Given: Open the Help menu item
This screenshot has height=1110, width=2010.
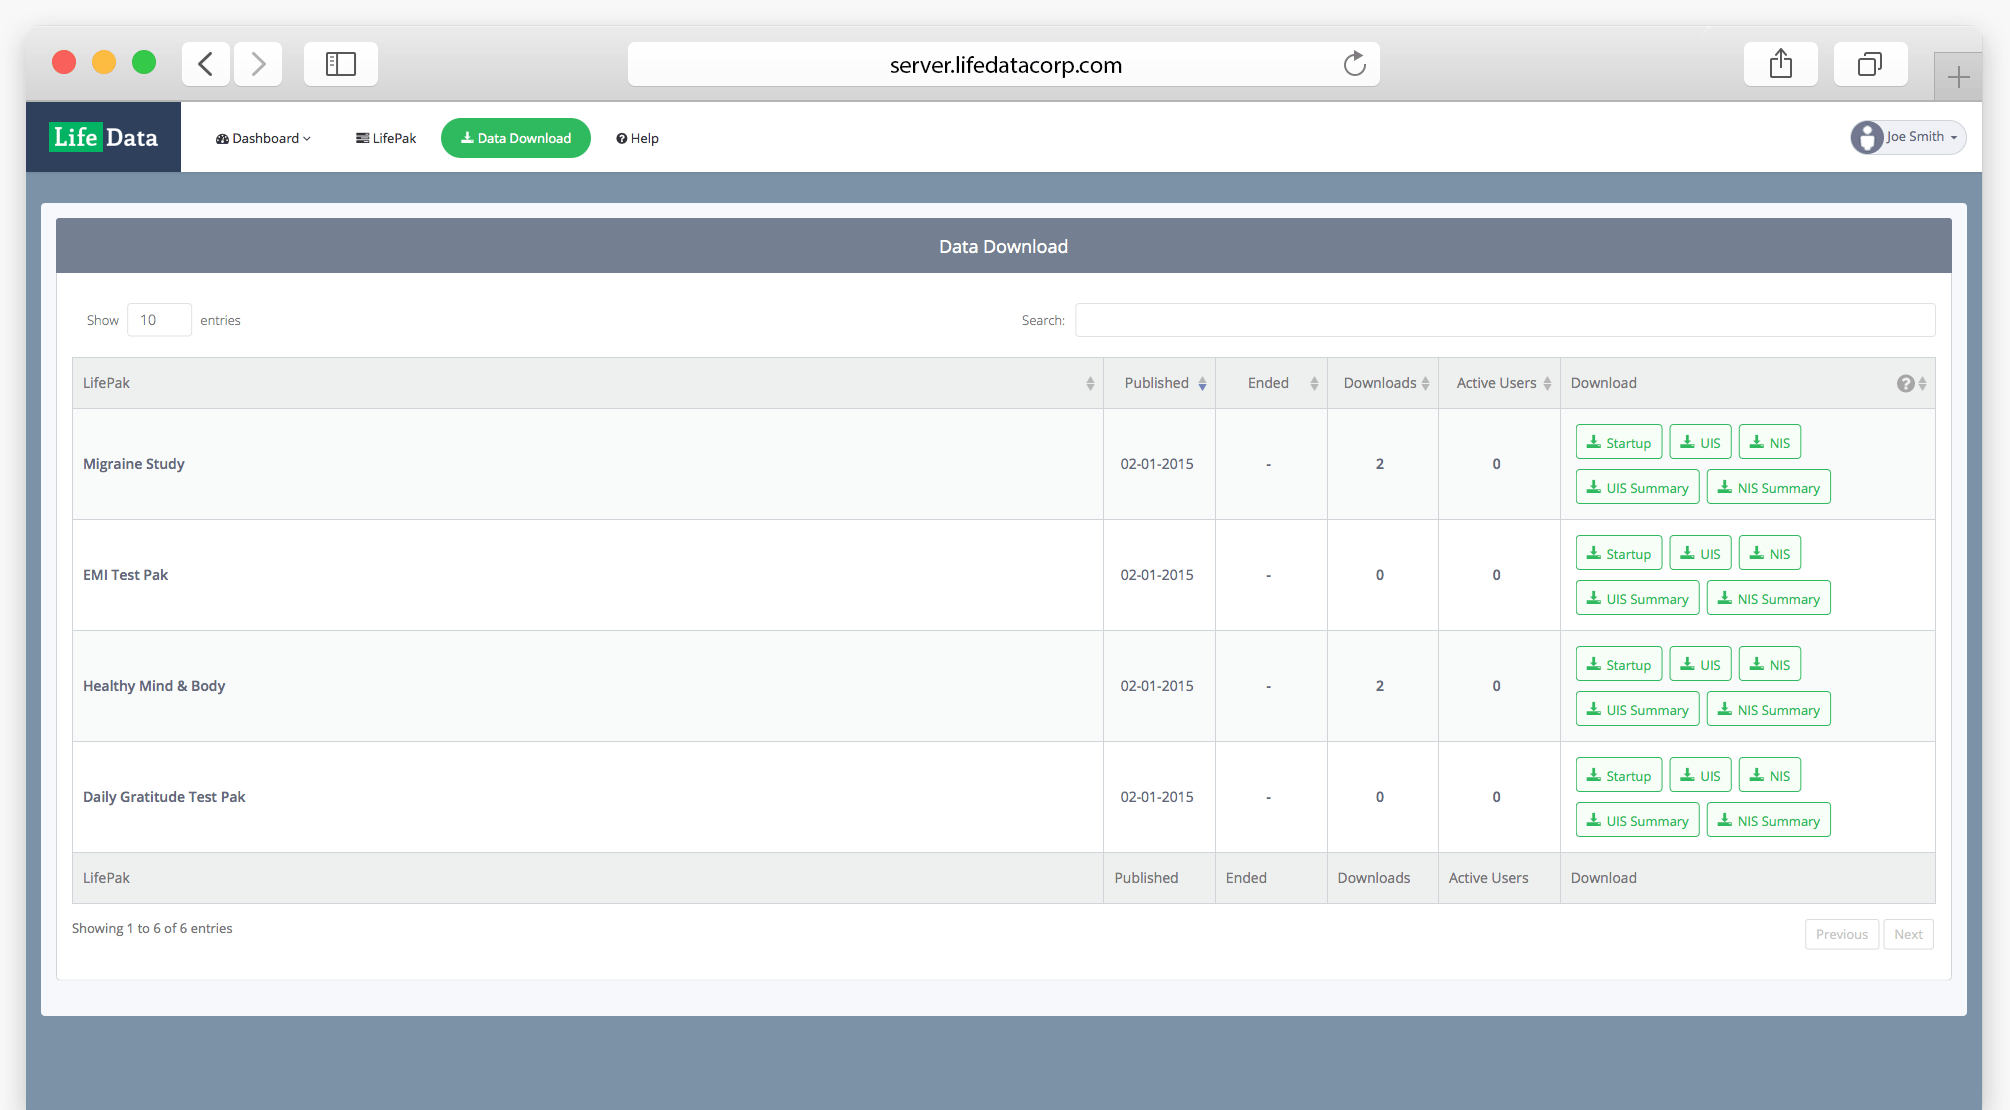Looking at the screenshot, I should point(637,138).
